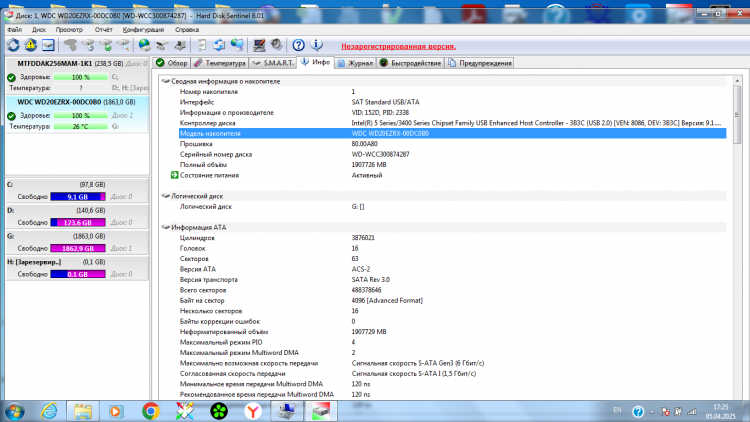This screenshot has width=750, height=422.
Task: Collapse the Логический диск section
Action: tap(165, 196)
